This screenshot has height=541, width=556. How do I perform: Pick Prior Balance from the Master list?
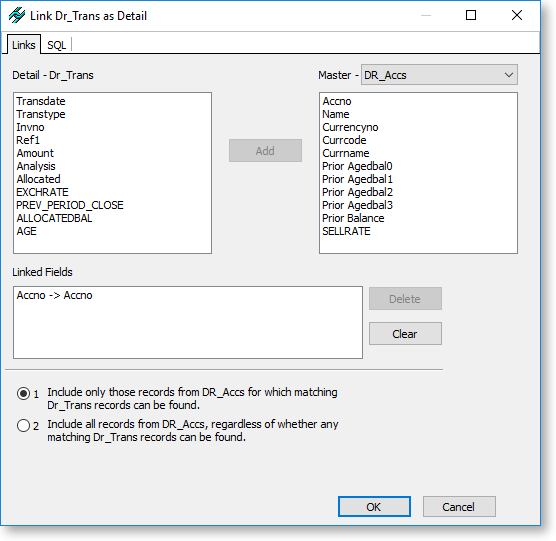[x=353, y=218]
